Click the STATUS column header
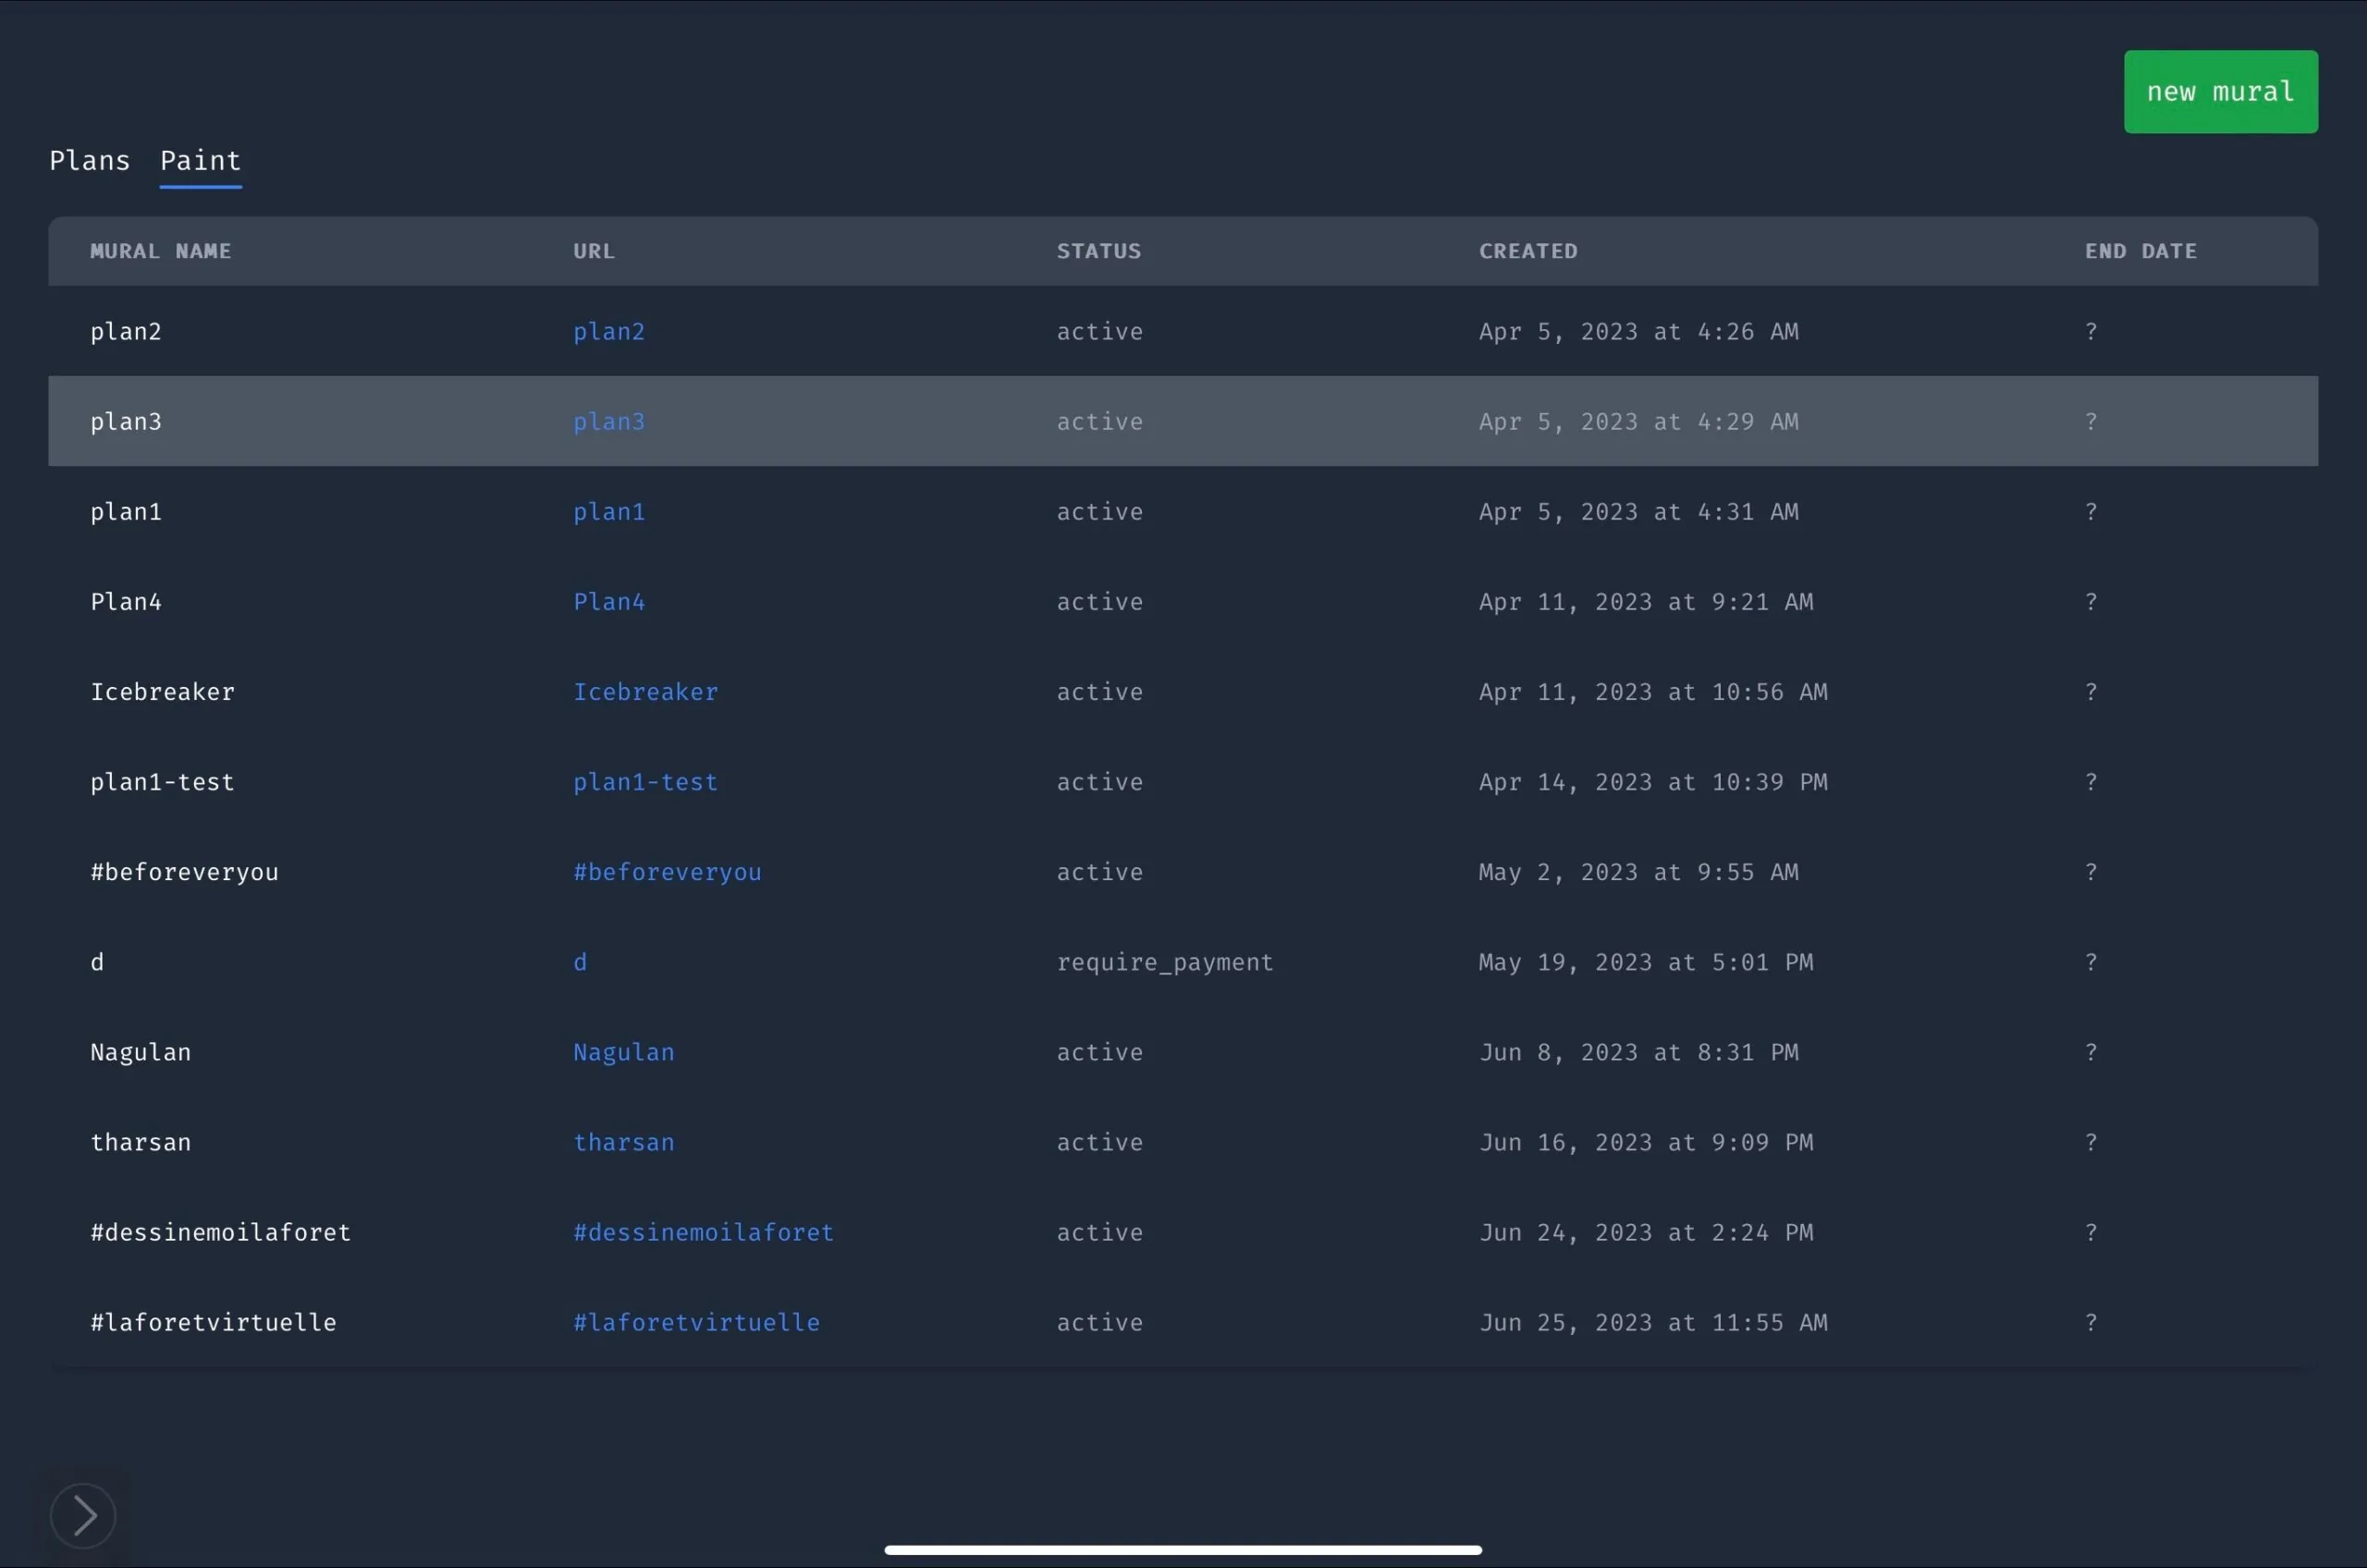Screen dimensions: 2367x1568 tap(1098, 251)
